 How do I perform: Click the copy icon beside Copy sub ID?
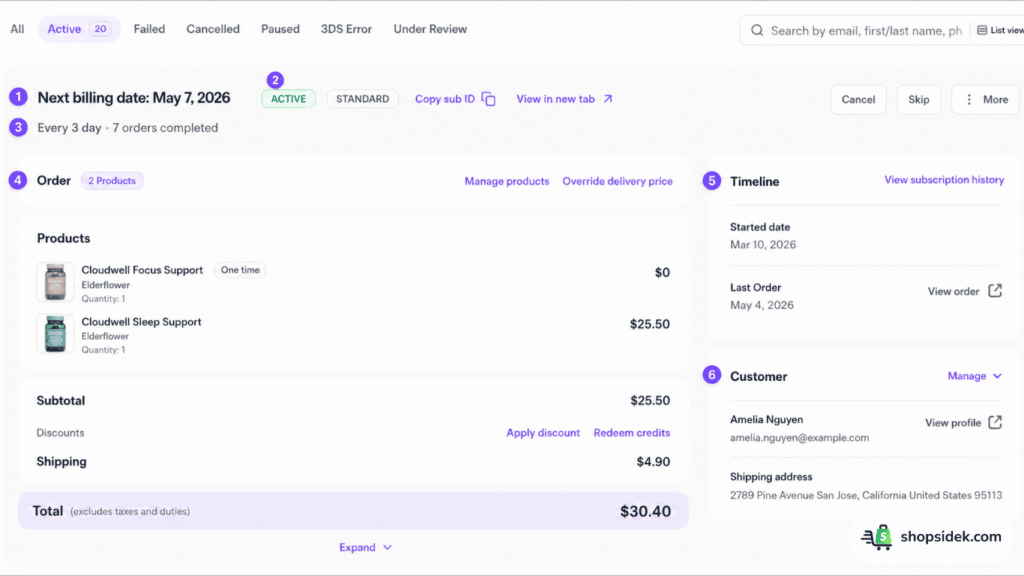(488, 99)
